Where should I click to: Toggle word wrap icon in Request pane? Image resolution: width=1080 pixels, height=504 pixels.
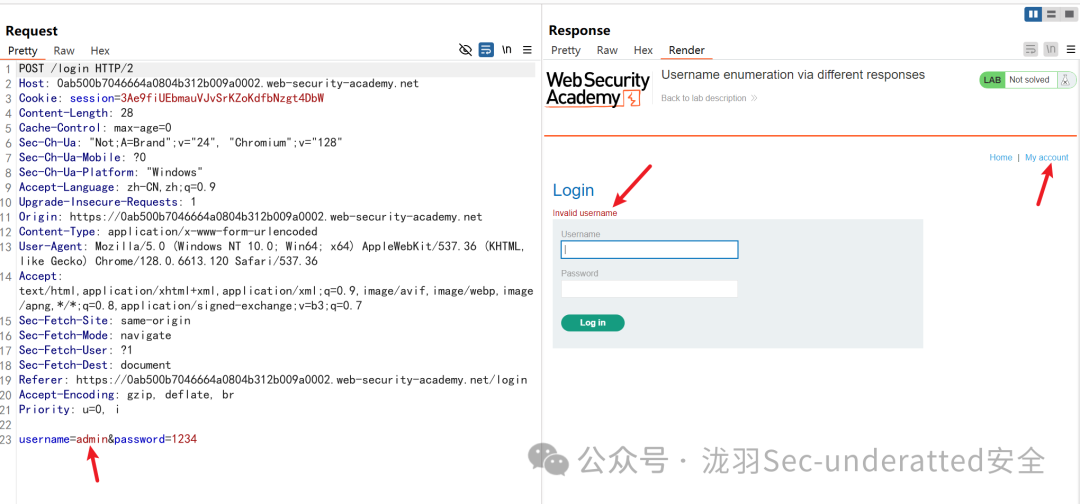(486, 50)
